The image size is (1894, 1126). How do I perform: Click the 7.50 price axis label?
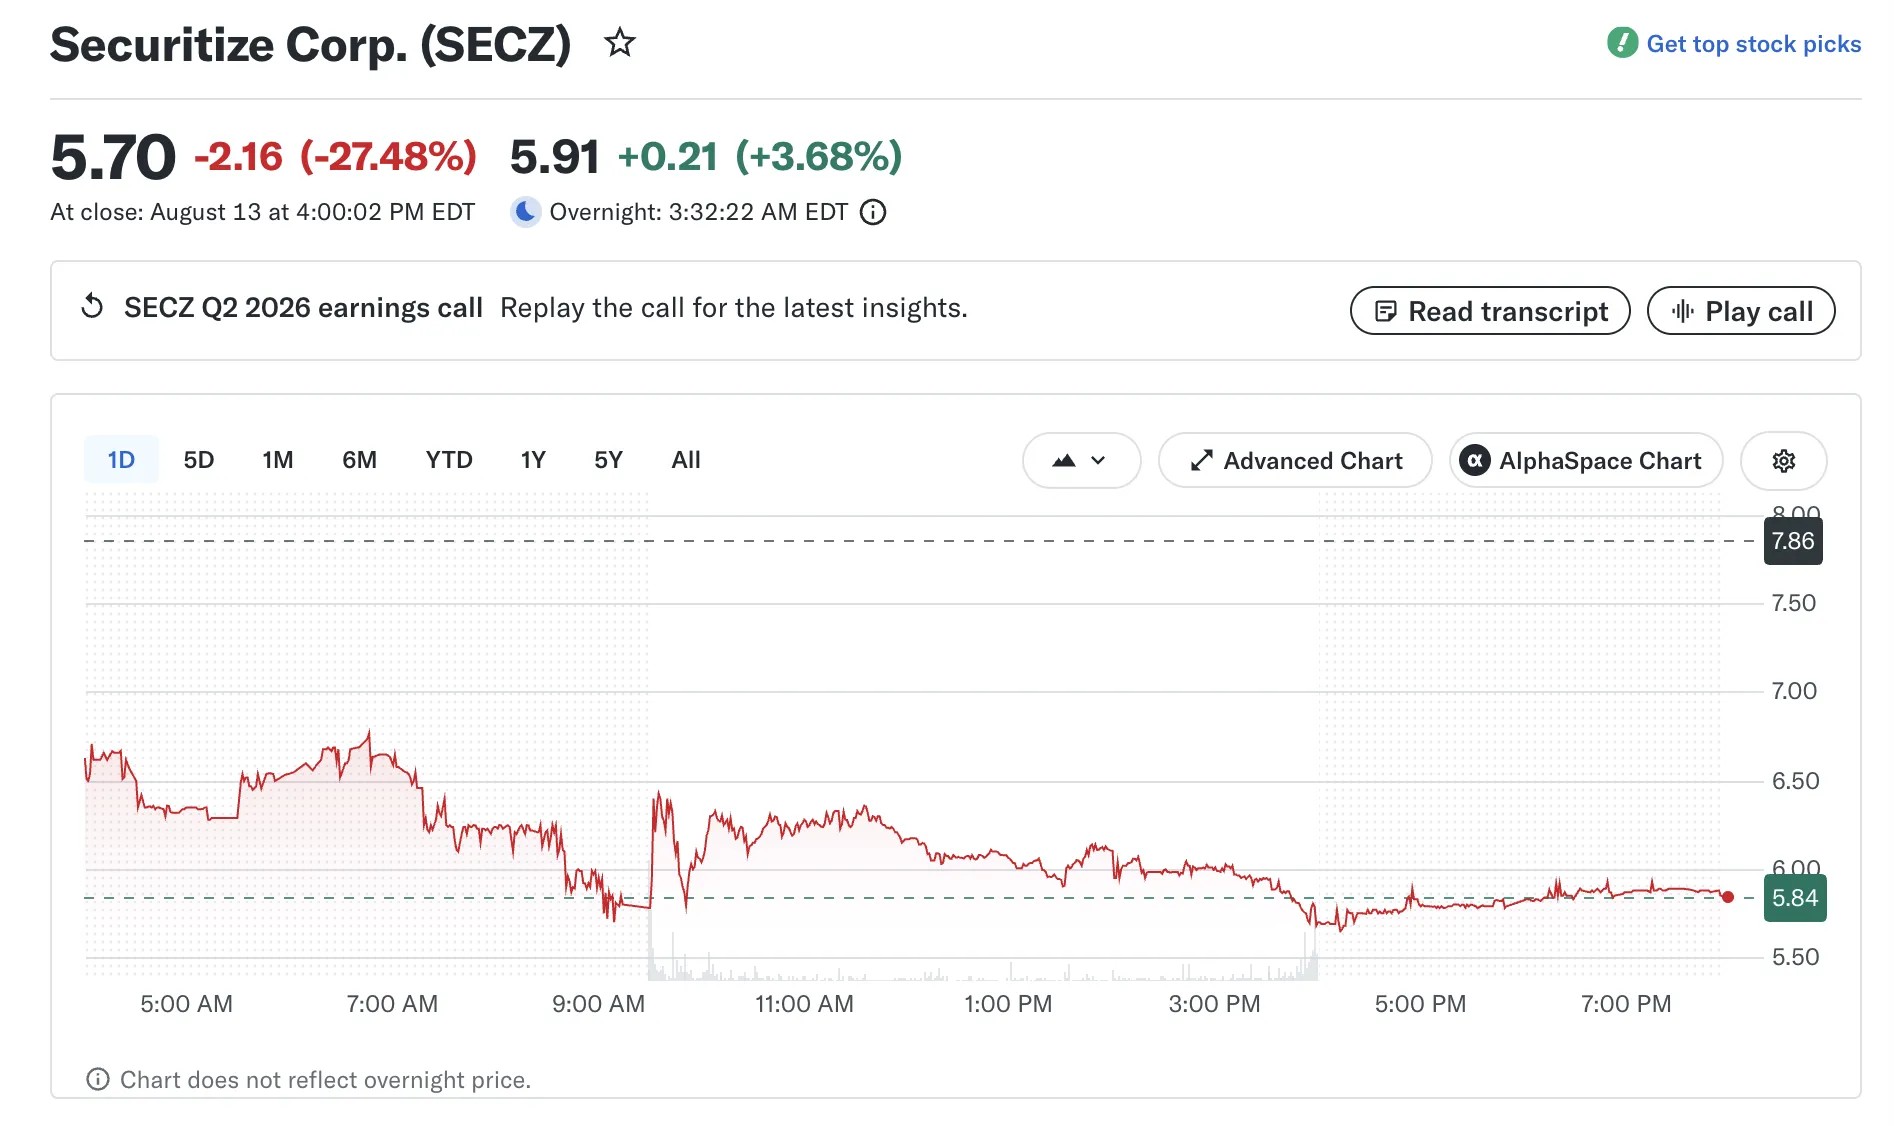tap(1794, 603)
